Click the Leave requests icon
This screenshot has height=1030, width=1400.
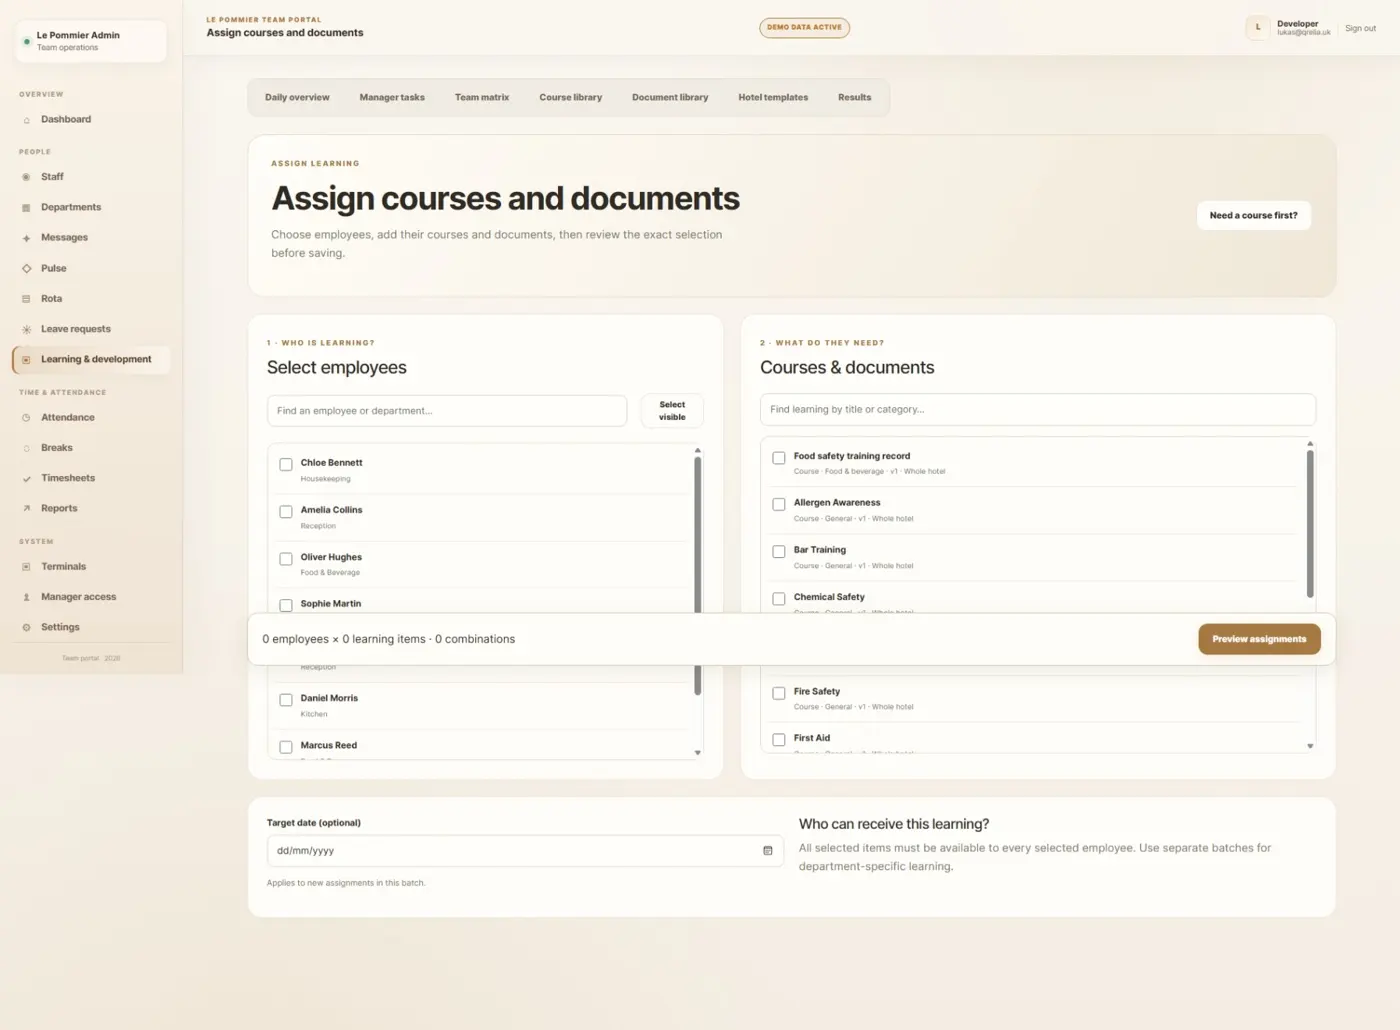point(26,329)
